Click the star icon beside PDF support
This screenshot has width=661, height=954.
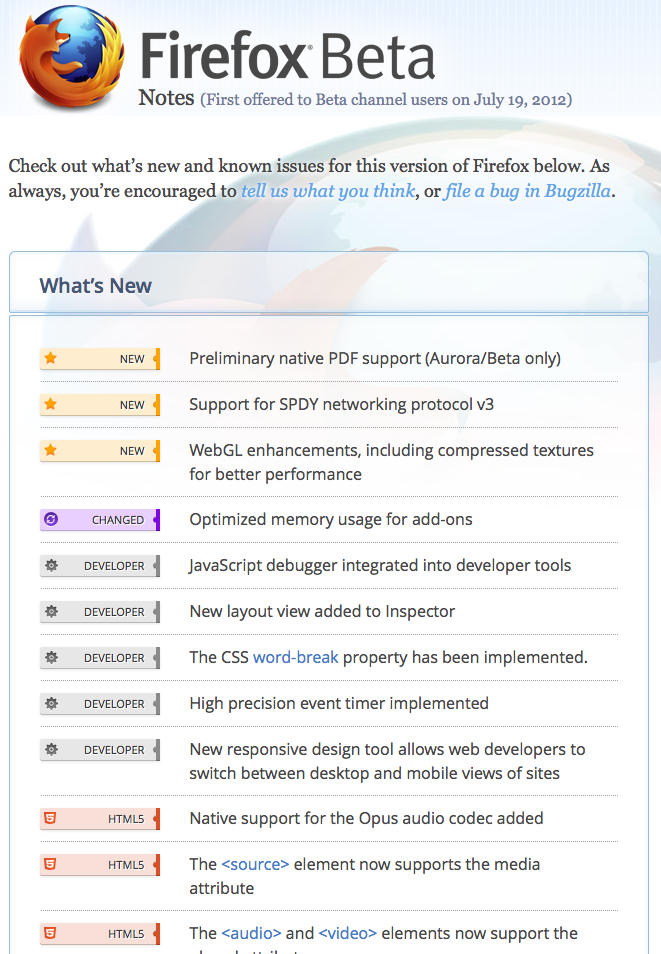point(51,359)
